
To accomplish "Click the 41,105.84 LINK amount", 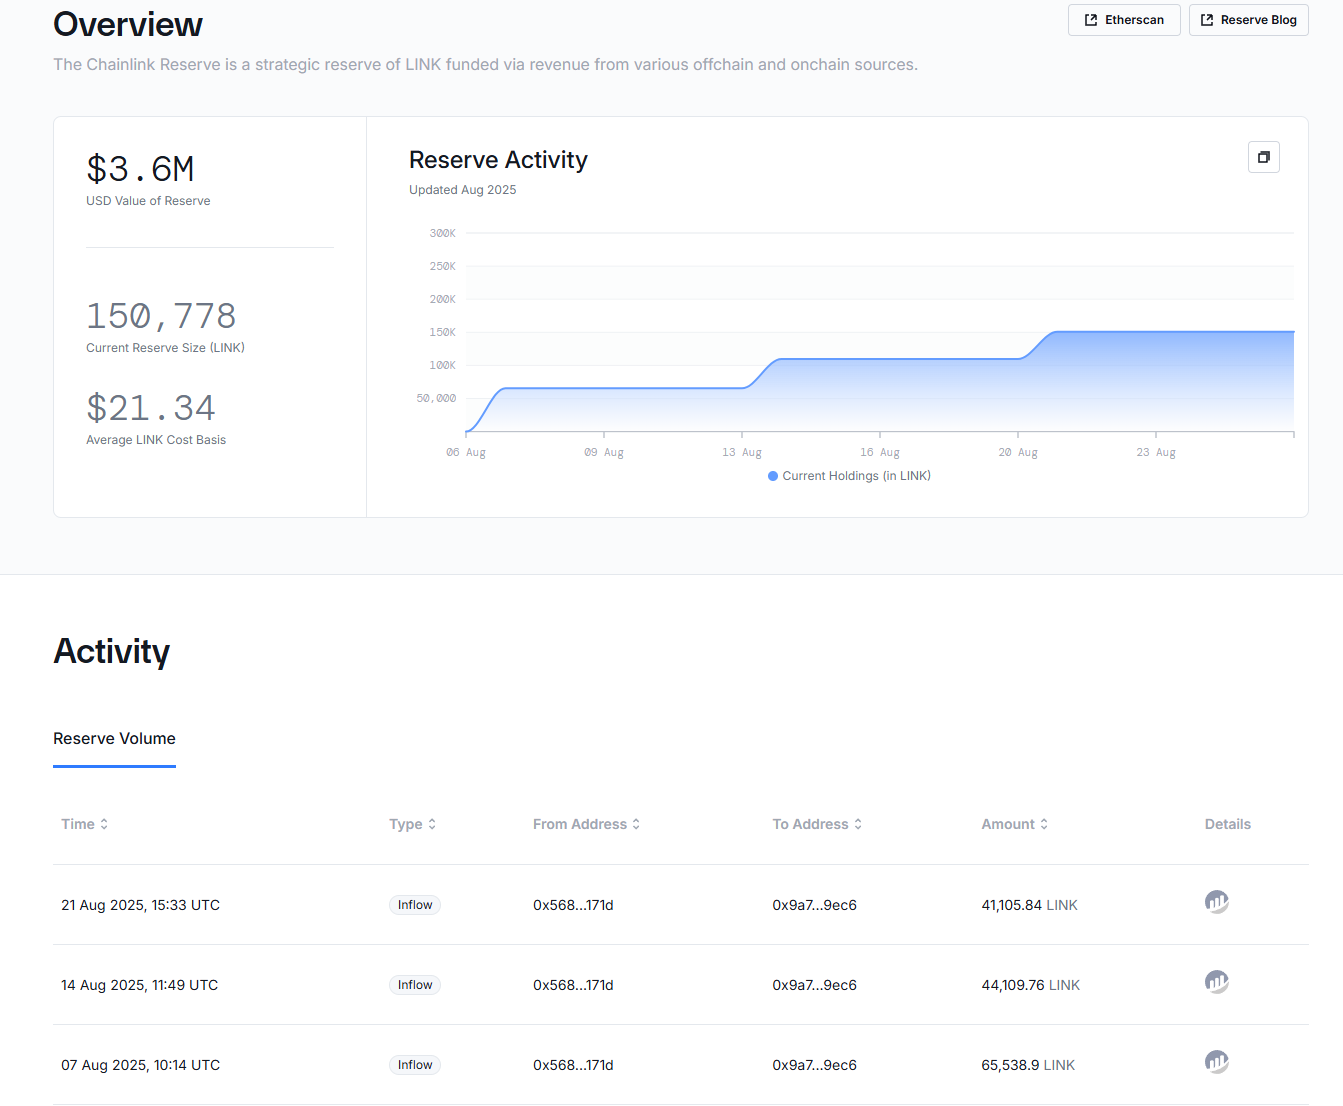I will coord(1029,905).
